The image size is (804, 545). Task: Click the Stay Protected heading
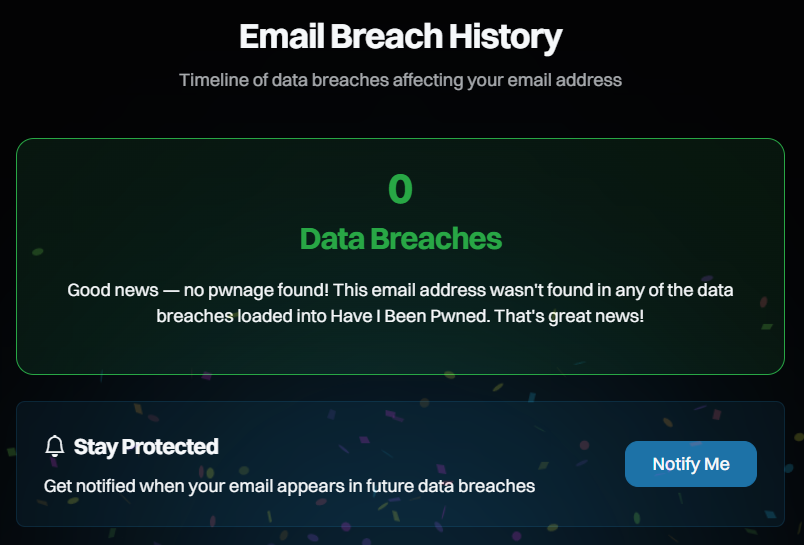146,446
